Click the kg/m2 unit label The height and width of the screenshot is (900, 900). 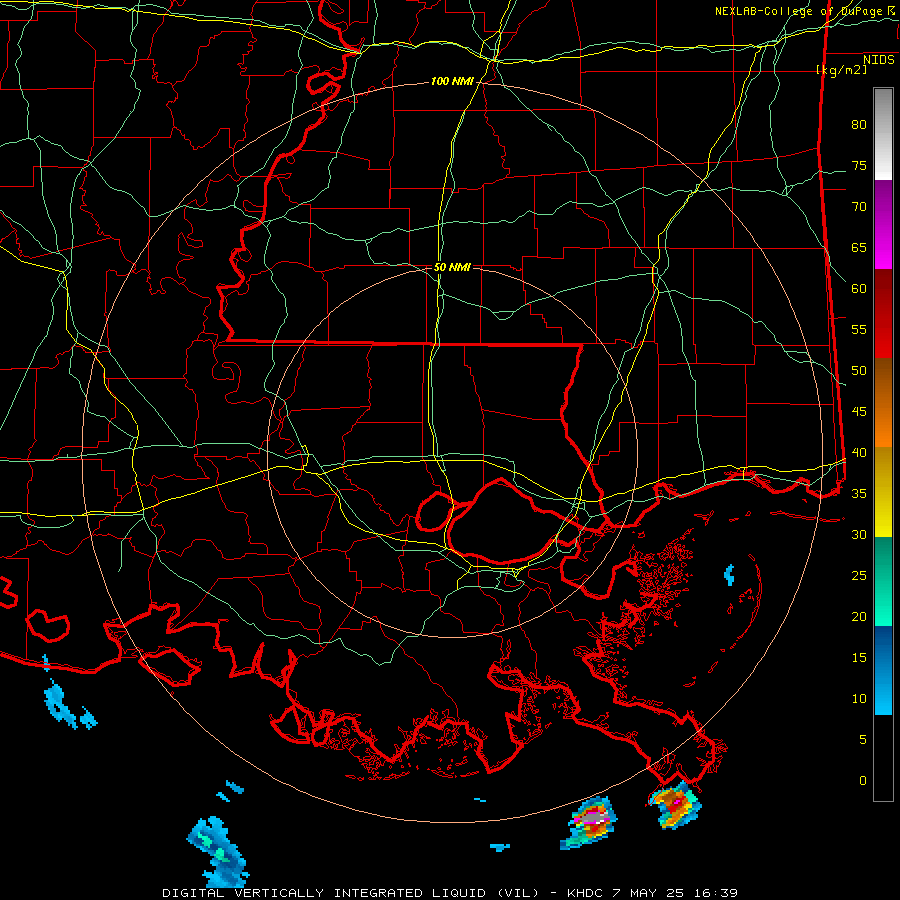841,70
